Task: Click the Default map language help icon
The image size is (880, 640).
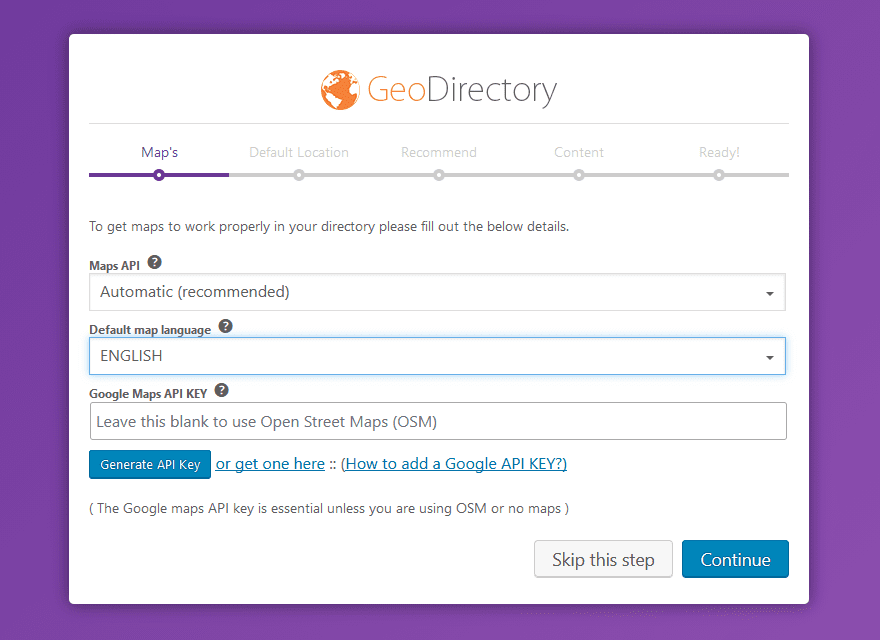Action: coord(225,325)
